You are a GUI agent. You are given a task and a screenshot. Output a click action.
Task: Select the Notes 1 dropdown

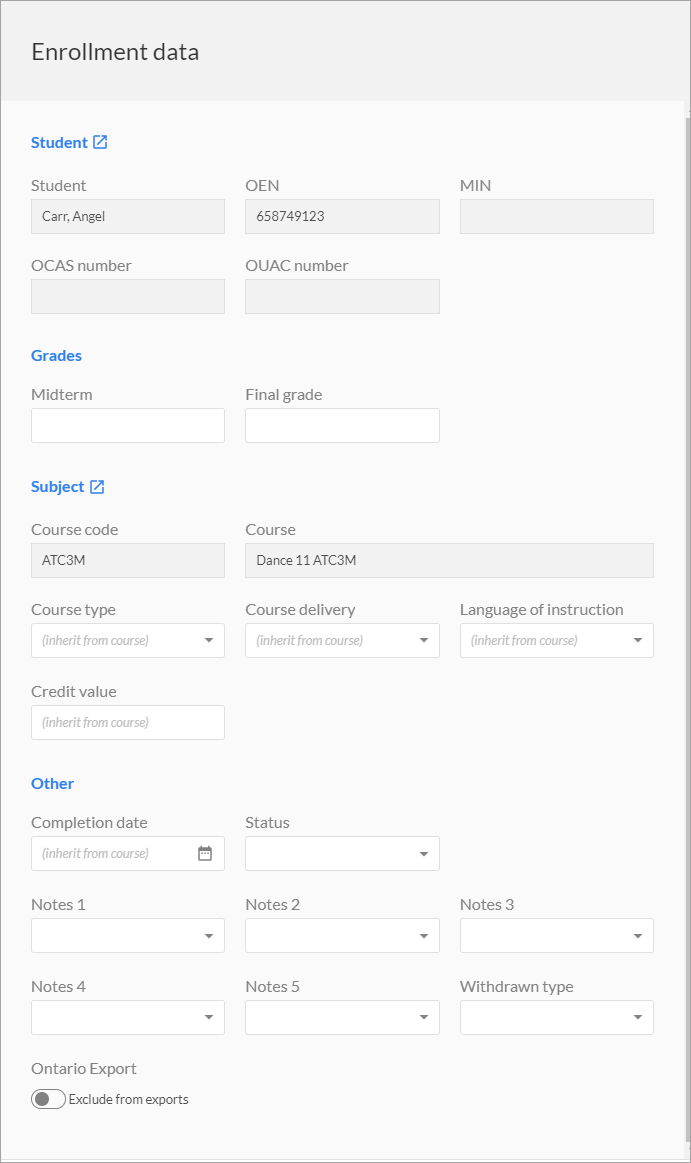point(128,935)
